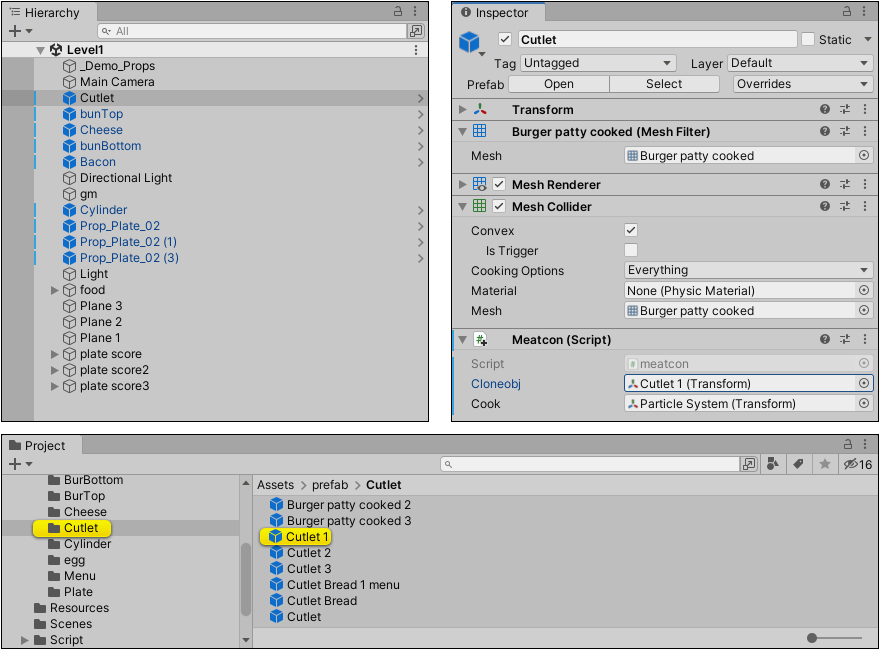The height and width of the screenshot is (650, 880).
Task: Click the prefab Open button
Action: (x=559, y=85)
